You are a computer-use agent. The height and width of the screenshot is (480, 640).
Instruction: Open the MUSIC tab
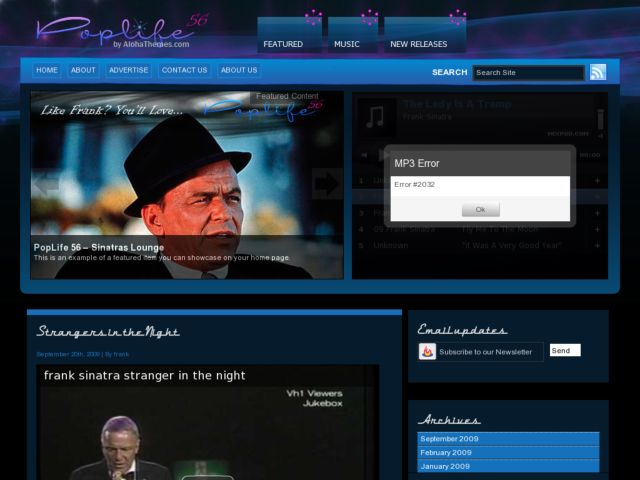point(353,36)
